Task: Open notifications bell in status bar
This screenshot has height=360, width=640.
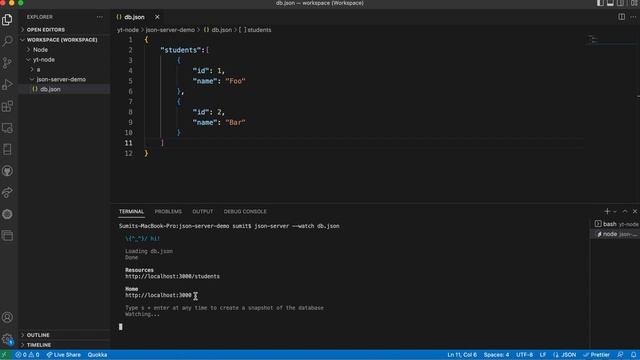Action: [633, 355]
